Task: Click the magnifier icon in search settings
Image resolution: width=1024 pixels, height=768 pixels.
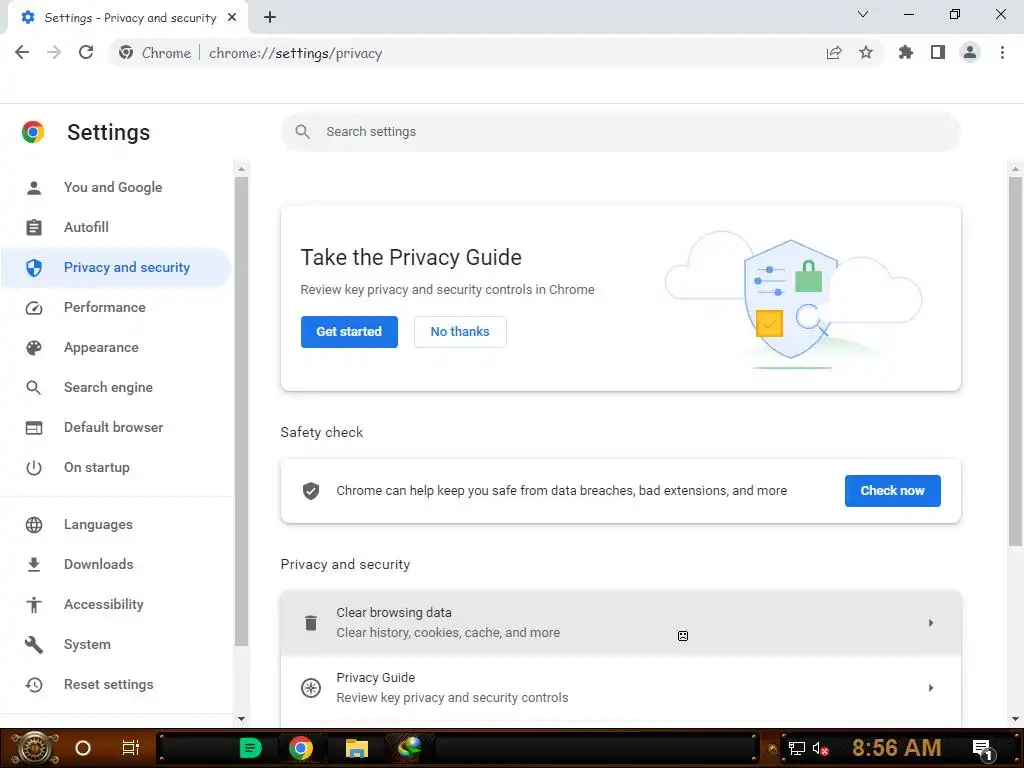Action: [302, 132]
